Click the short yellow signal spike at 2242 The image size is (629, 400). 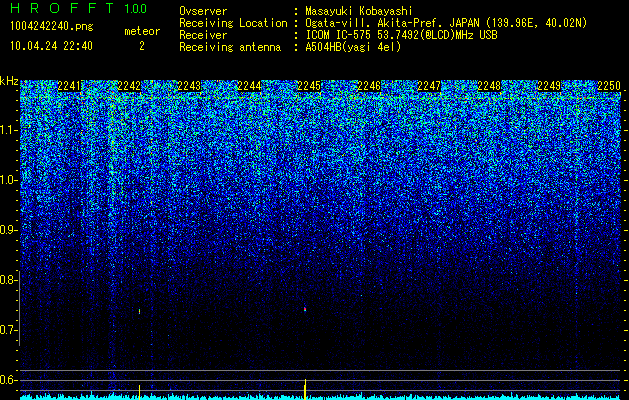pos(140,392)
